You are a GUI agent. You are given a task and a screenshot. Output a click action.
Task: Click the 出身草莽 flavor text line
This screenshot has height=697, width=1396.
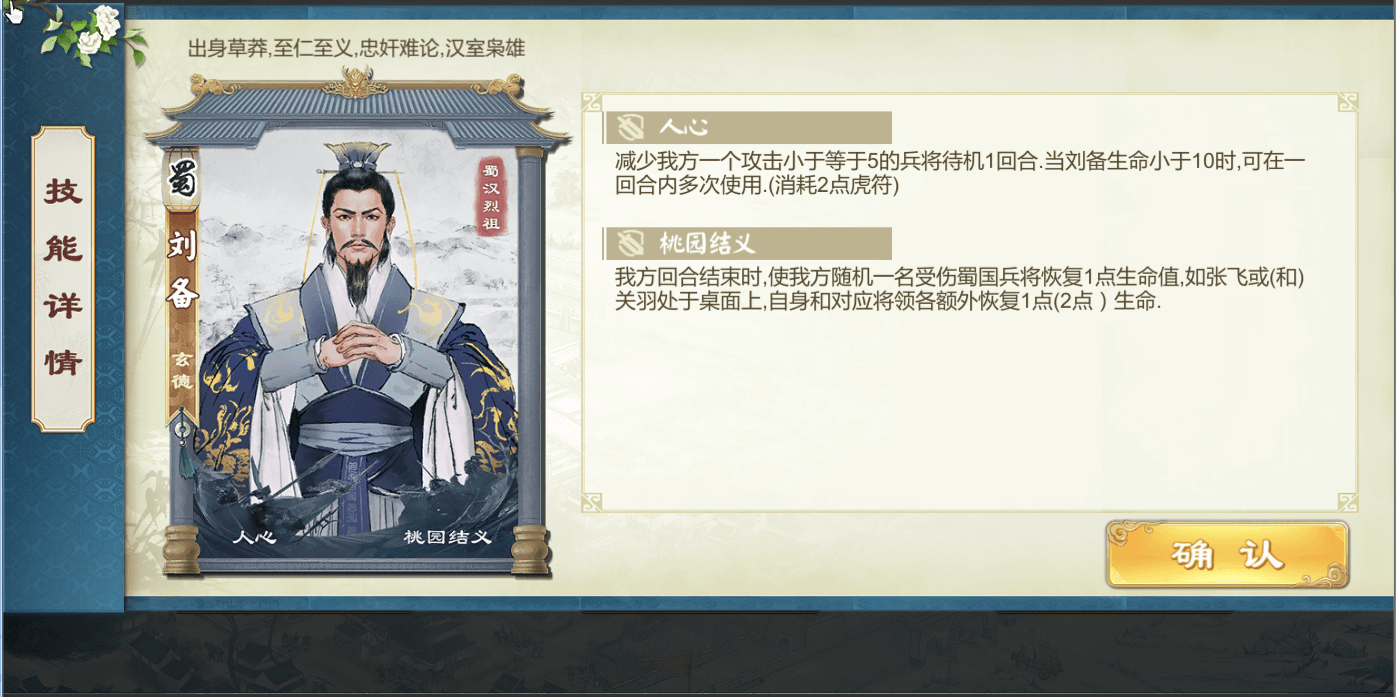[356, 48]
